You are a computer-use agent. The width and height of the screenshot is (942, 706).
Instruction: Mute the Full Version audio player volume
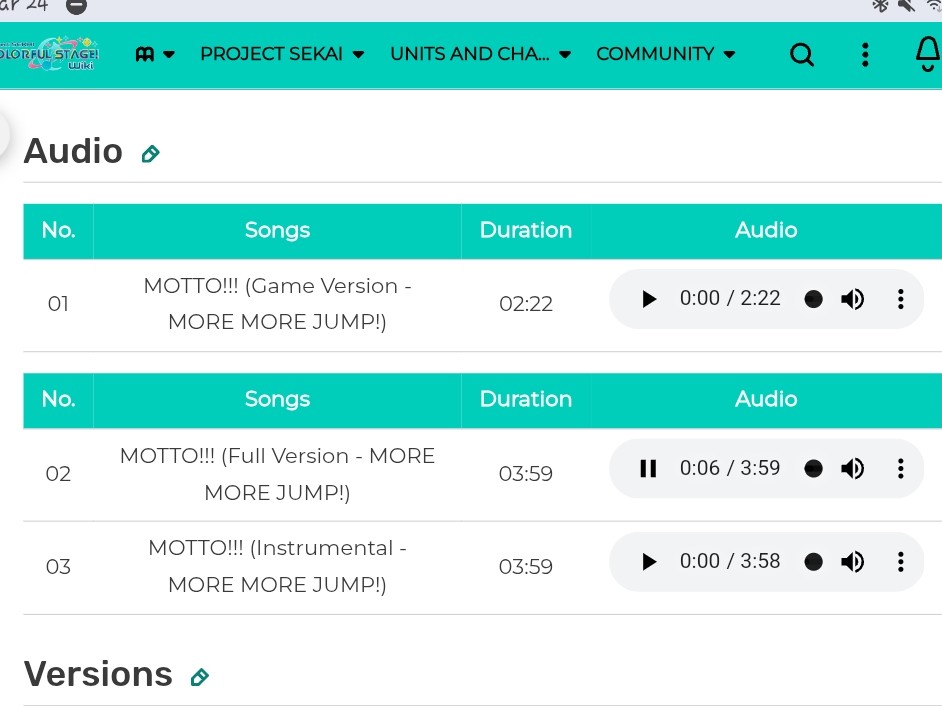pyautogui.click(x=852, y=468)
